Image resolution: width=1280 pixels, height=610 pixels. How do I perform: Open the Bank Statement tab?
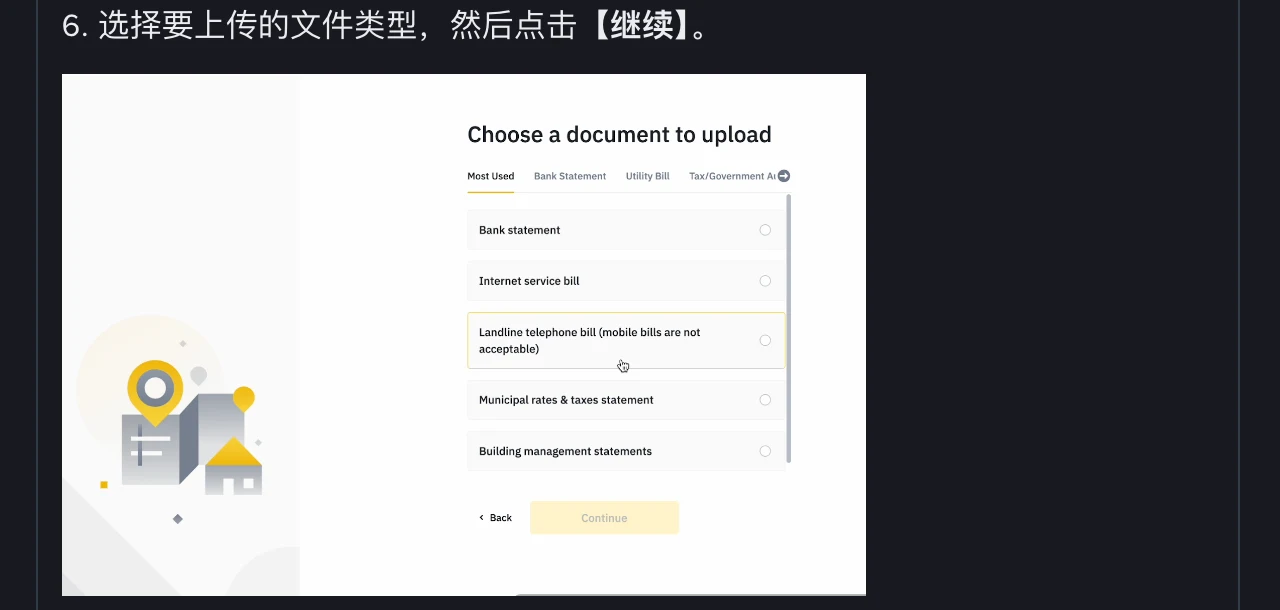point(570,176)
